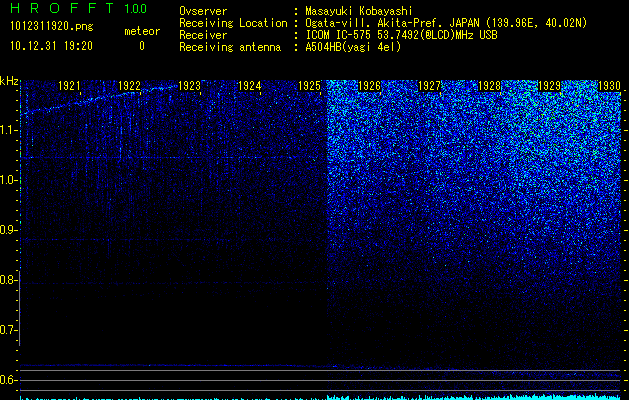
Task: Click the 1929 time marker
Action: (x=549, y=86)
